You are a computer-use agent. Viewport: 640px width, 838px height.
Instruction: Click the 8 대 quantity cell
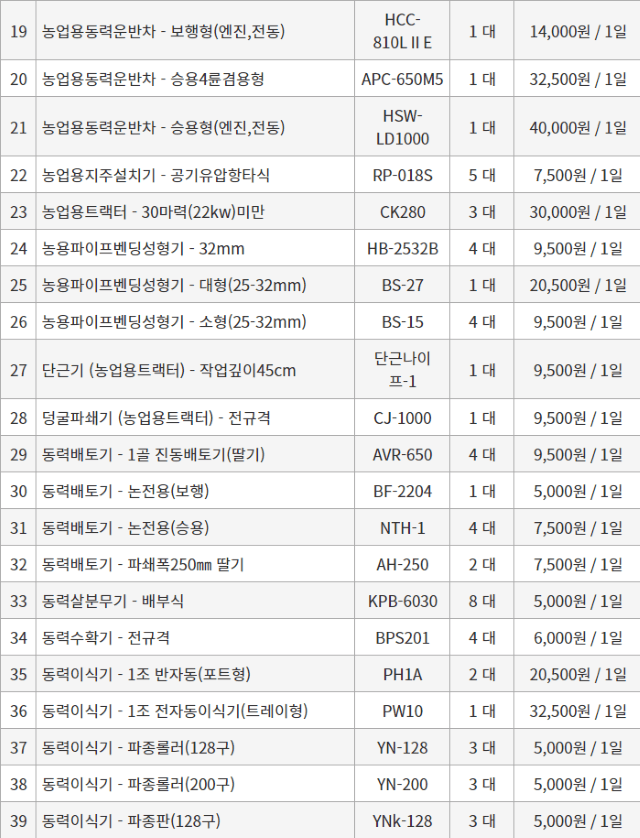pos(482,601)
